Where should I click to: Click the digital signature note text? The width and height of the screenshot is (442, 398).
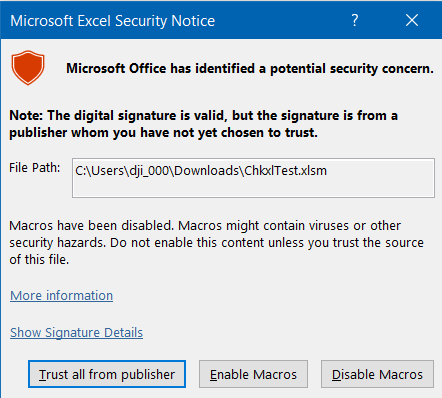point(203,124)
